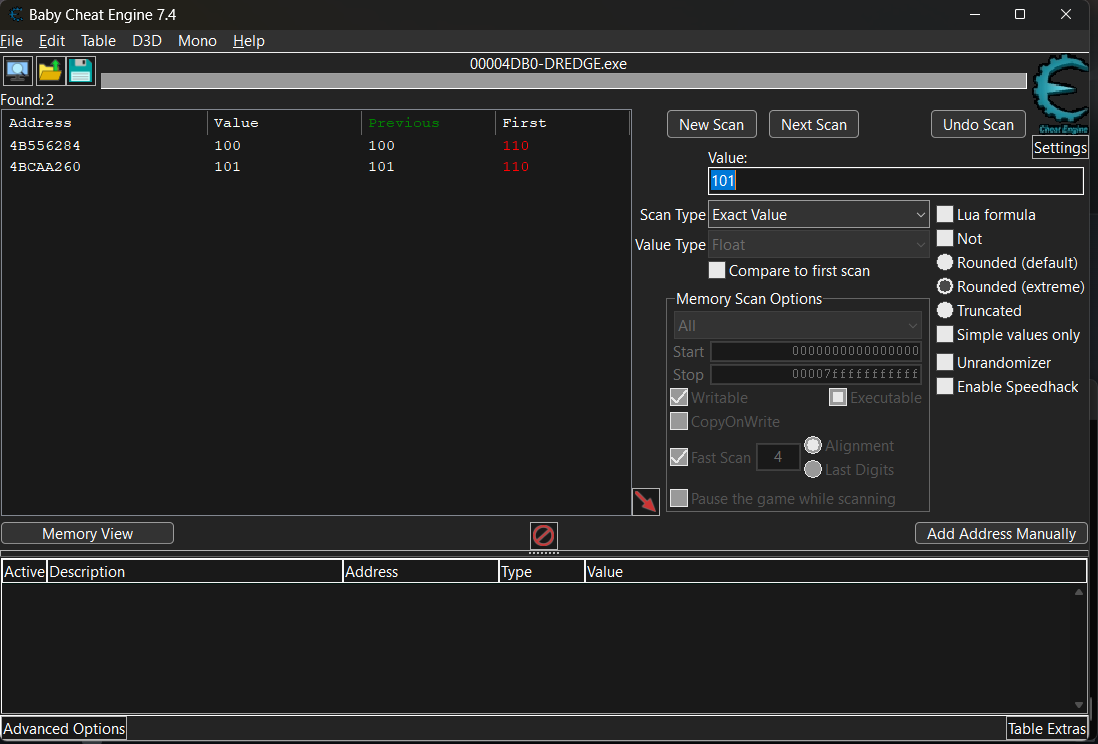
Task: Click the Type column header in address table
Action: tap(541, 572)
